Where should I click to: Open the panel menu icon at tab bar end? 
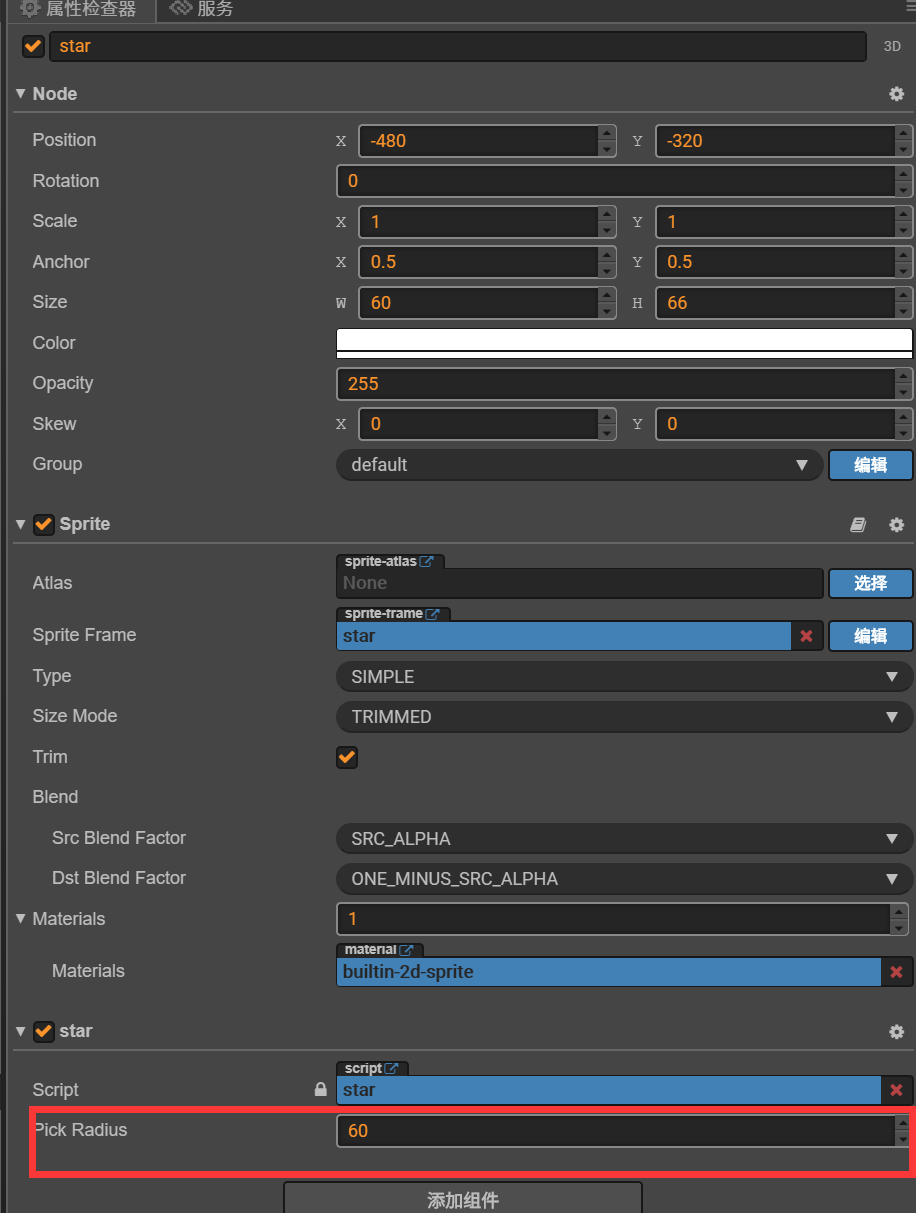910,8
